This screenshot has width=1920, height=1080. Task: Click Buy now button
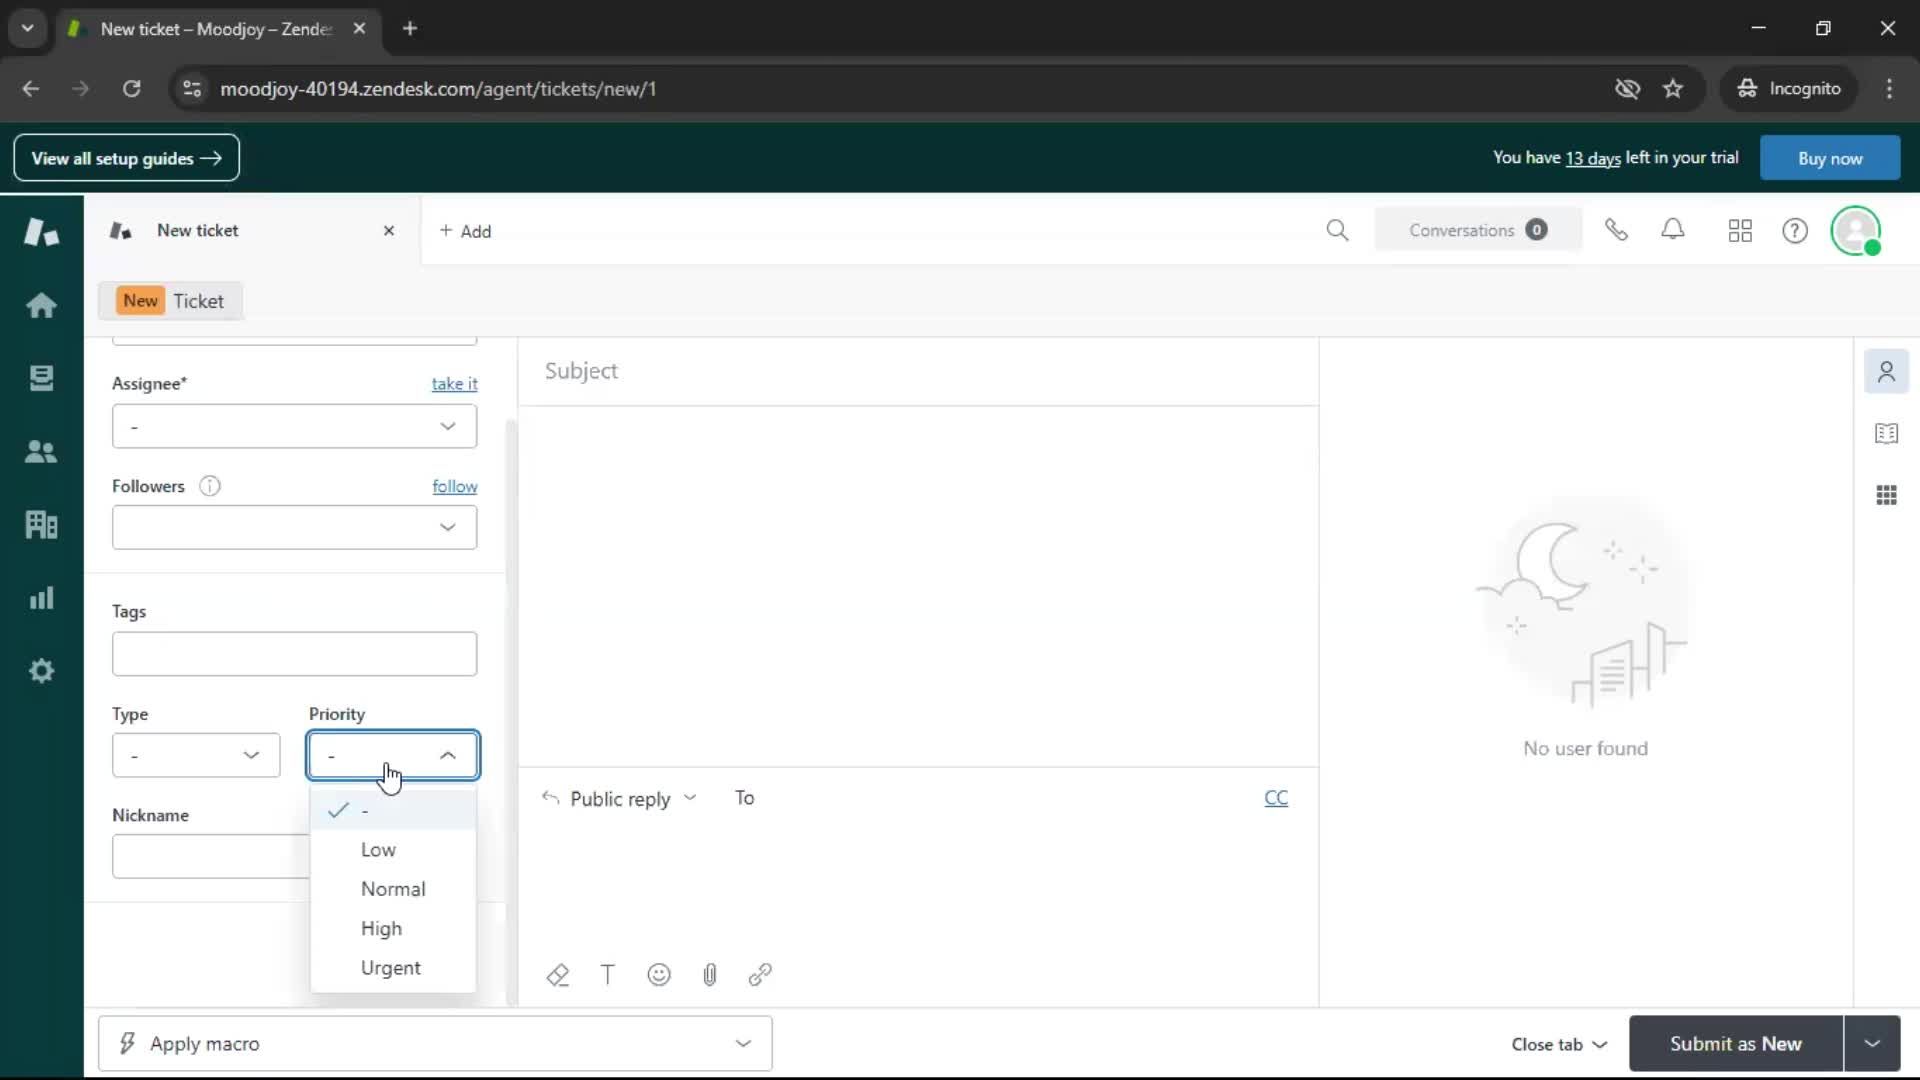pyautogui.click(x=1829, y=158)
